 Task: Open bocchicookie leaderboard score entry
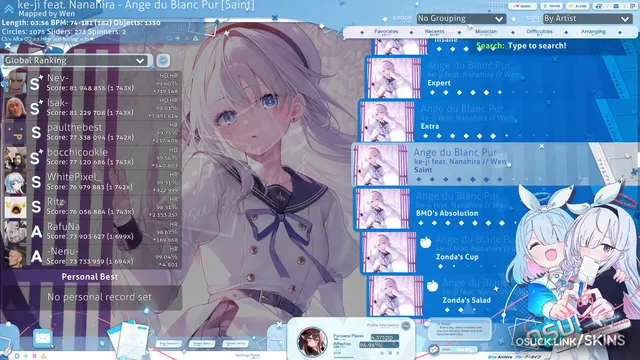[x=92, y=158]
